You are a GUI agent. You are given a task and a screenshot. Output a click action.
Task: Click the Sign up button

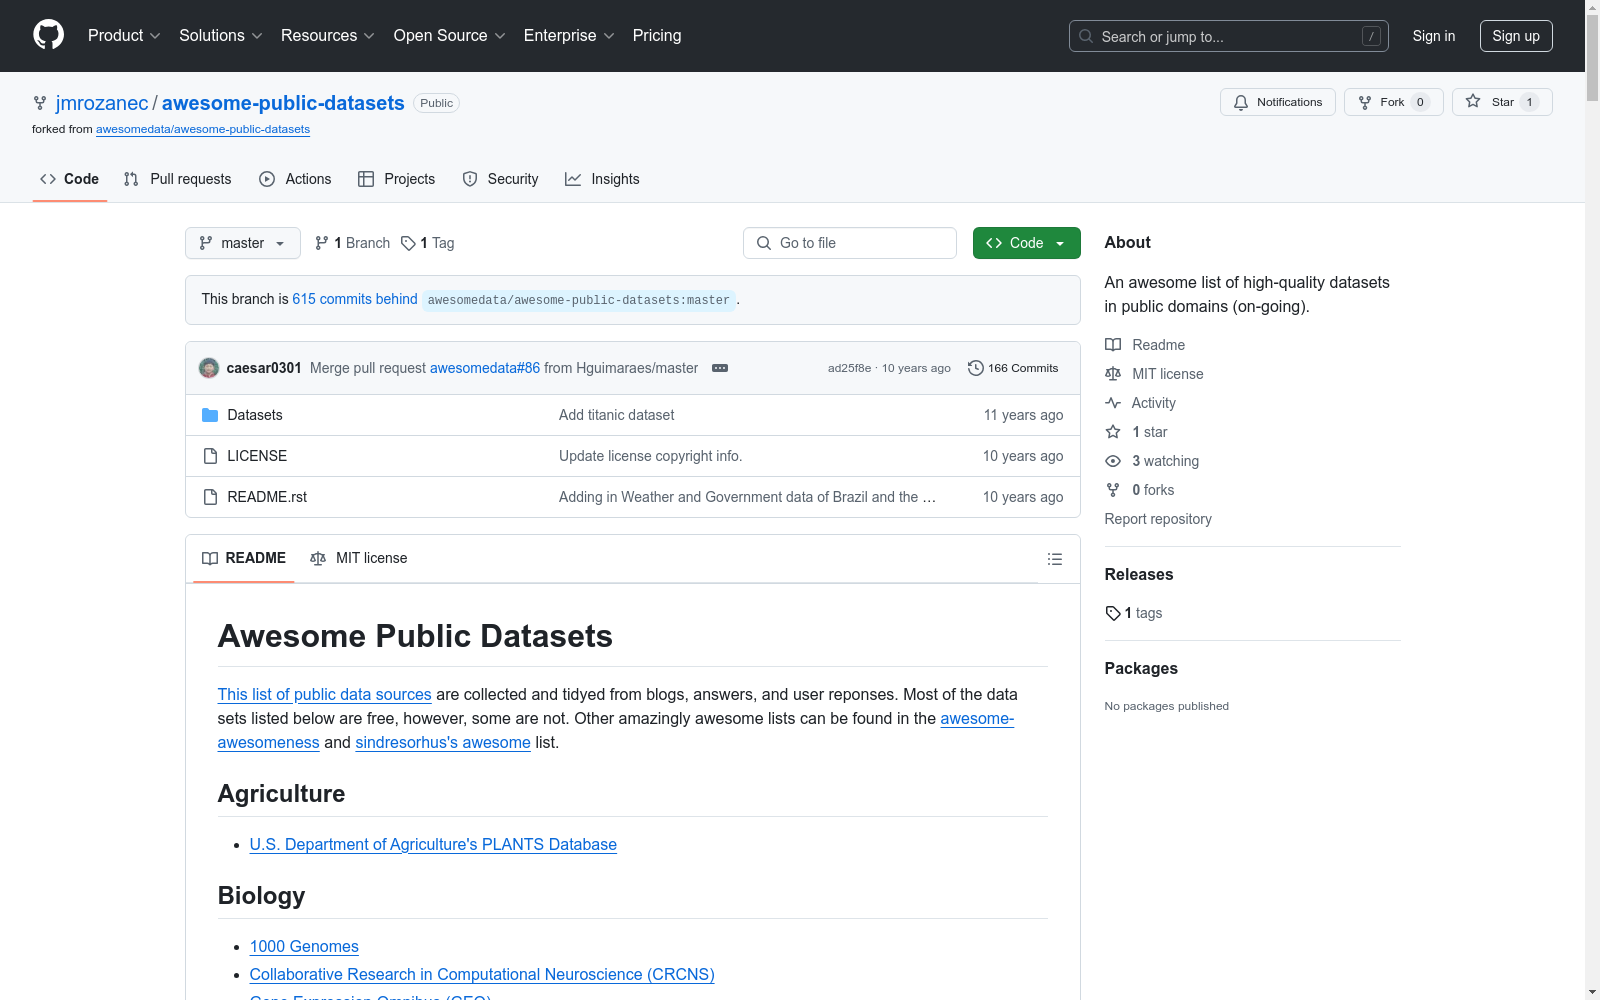click(1516, 36)
